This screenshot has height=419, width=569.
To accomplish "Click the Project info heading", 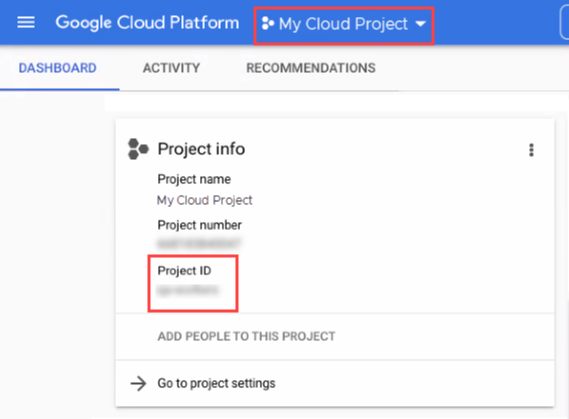I will (x=201, y=149).
